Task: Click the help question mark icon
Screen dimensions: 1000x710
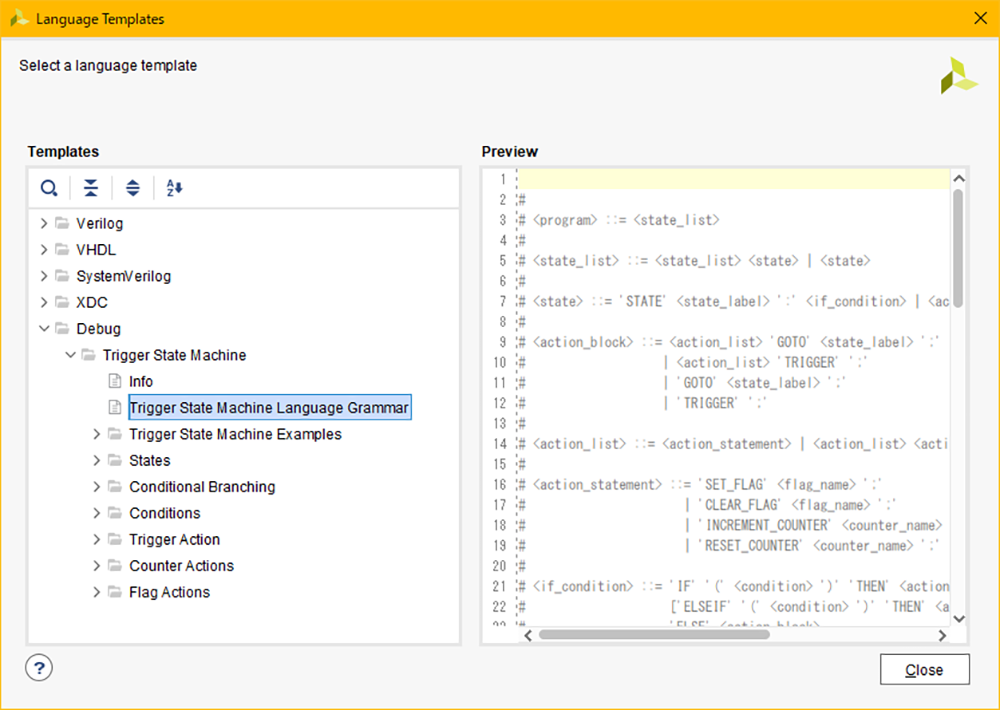Action: (x=39, y=668)
